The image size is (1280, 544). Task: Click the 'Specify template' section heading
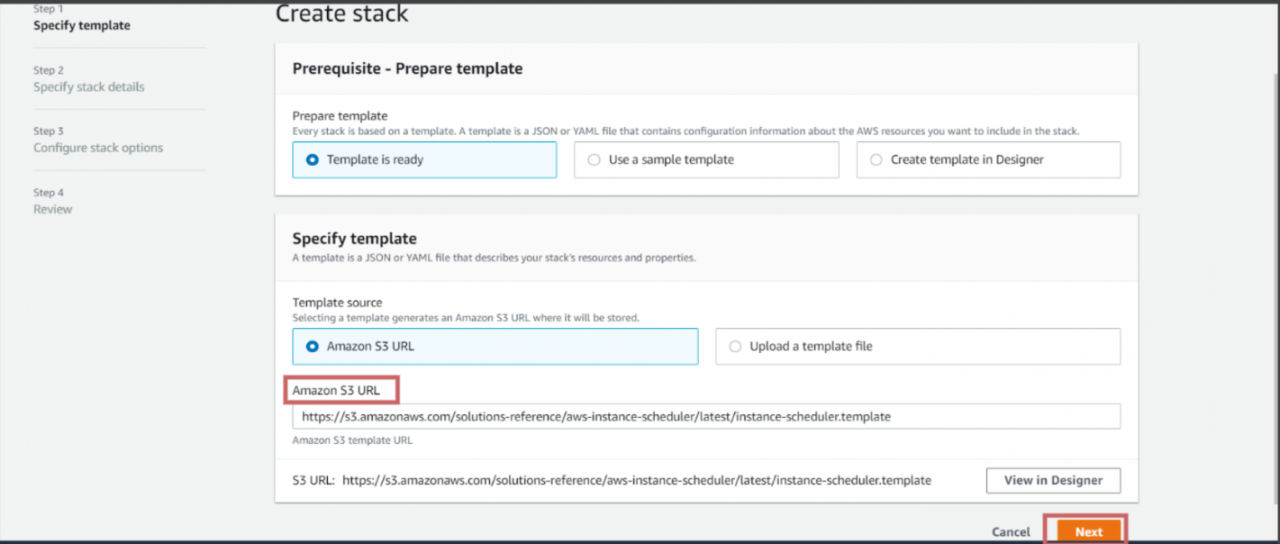click(x=354, y=239)
